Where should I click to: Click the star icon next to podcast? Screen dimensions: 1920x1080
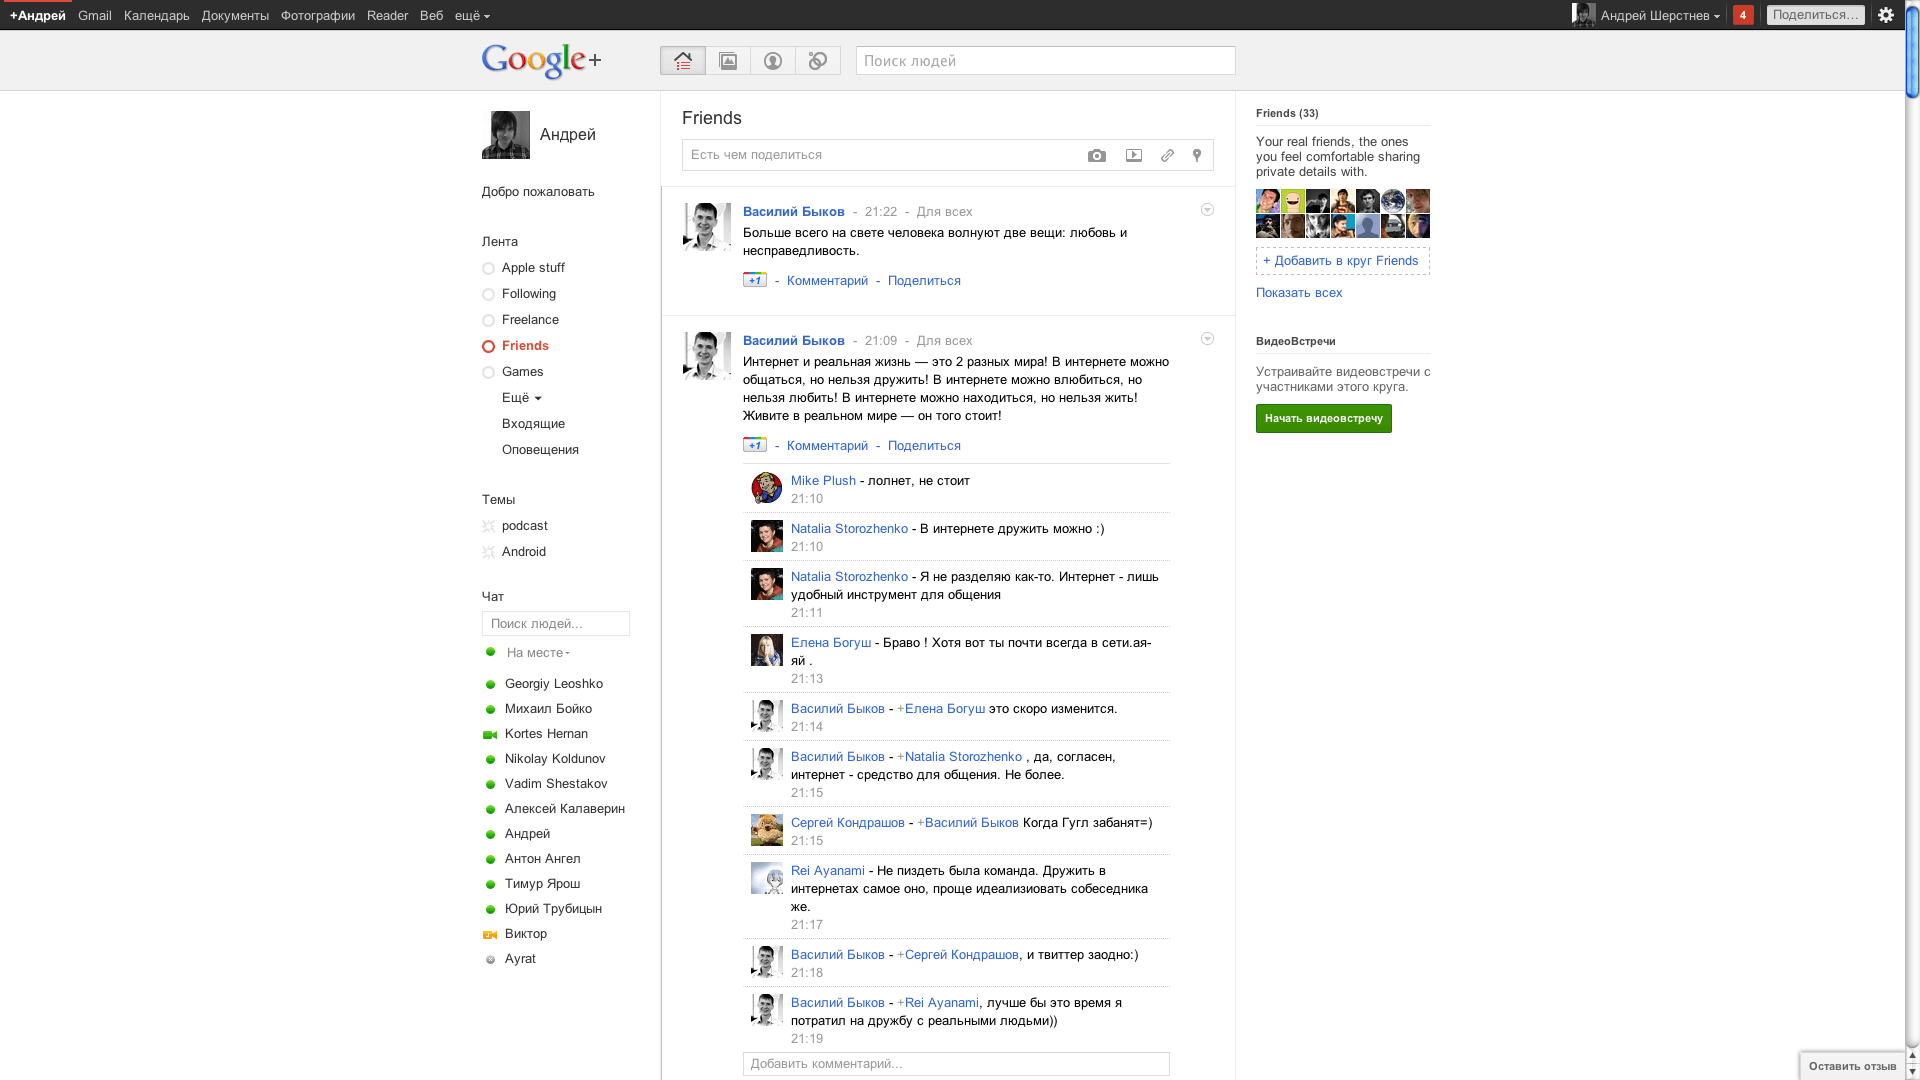click(x=489, y=526)
